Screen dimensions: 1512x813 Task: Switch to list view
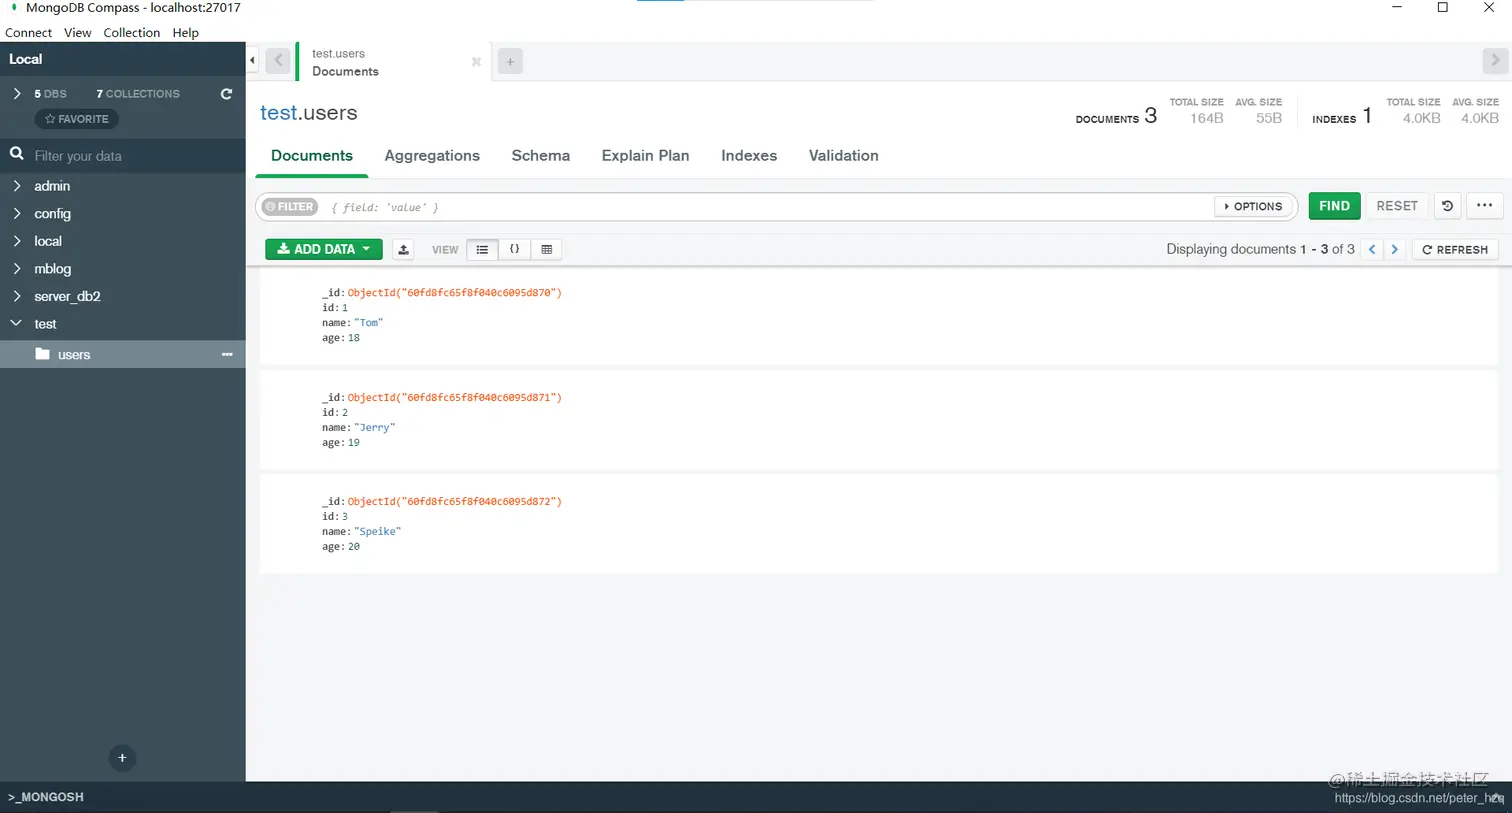coord(482,249)
